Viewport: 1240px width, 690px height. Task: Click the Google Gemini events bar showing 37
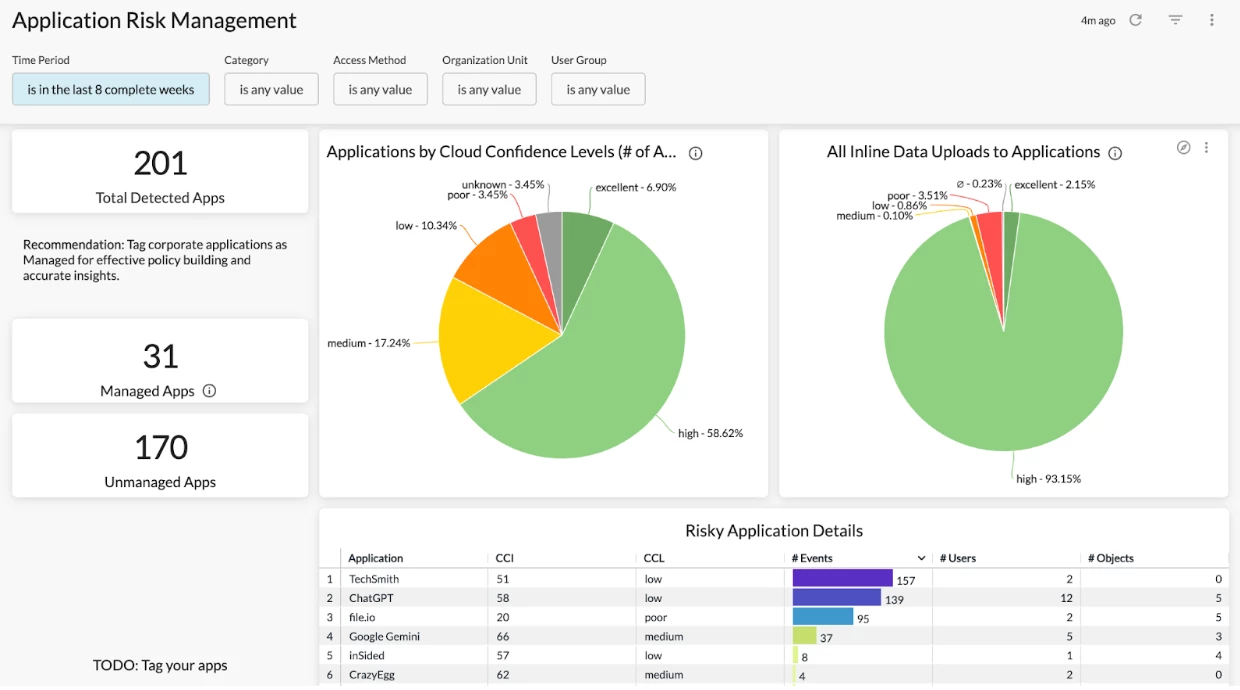[805, 636]
